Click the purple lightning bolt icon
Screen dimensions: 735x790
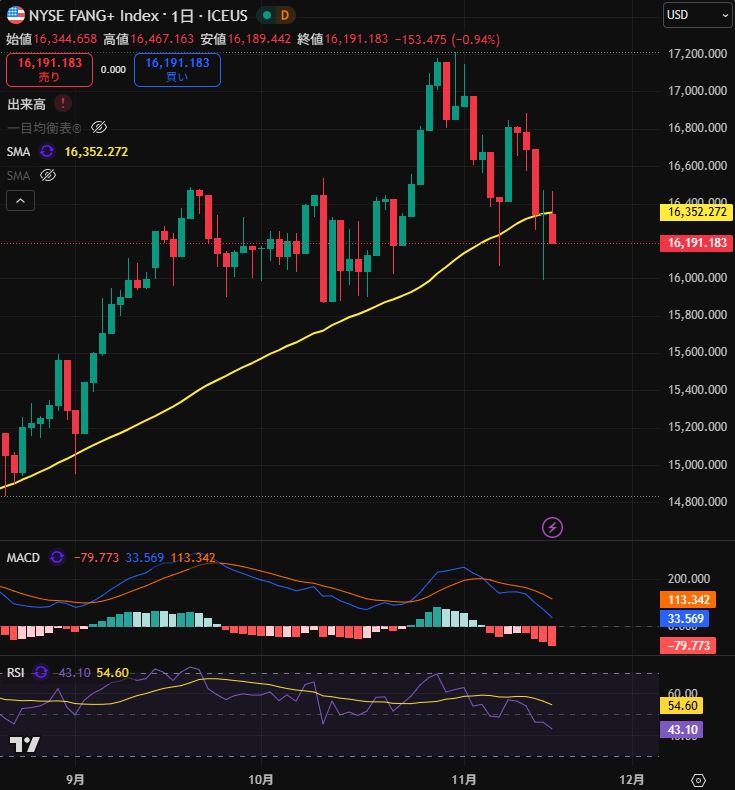click(x=551, y=526)
